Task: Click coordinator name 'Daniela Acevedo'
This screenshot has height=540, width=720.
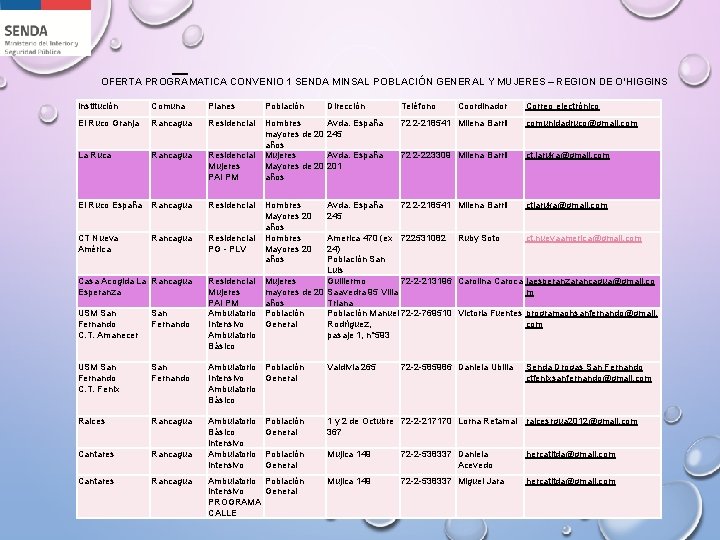Action: click(x=475, y=460)
